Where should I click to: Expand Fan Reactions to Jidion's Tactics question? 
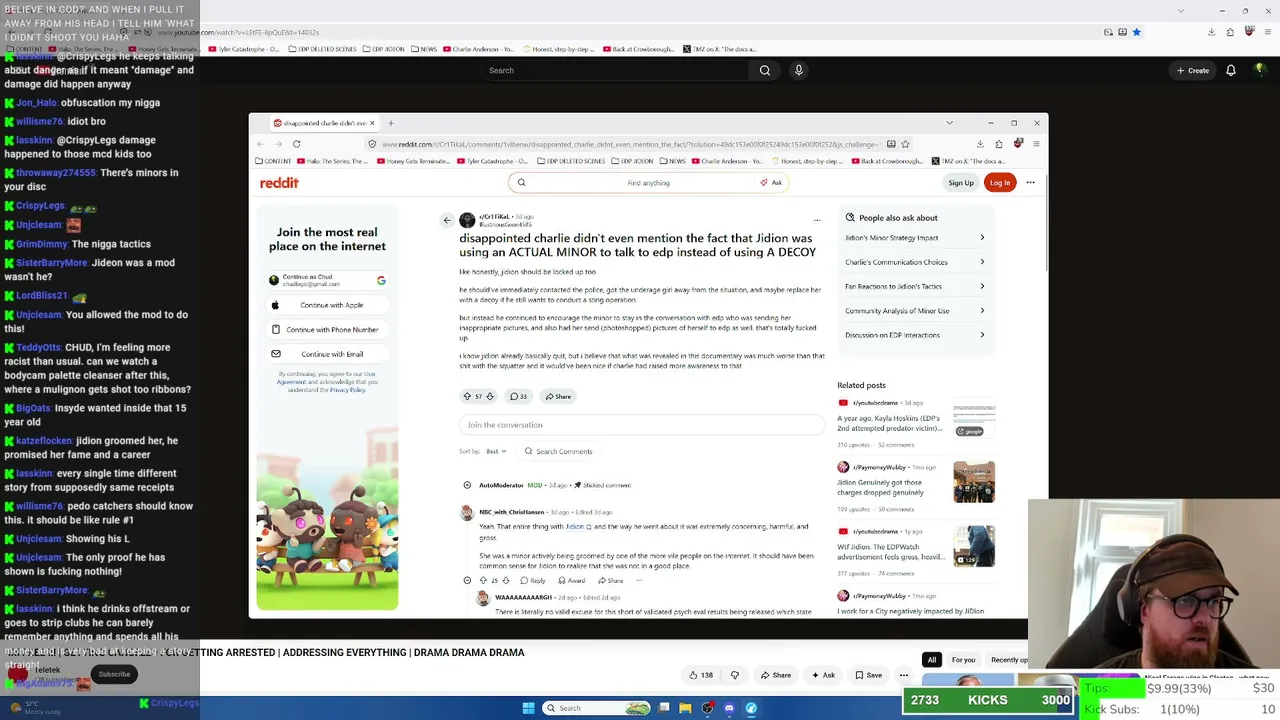point(915,287)
